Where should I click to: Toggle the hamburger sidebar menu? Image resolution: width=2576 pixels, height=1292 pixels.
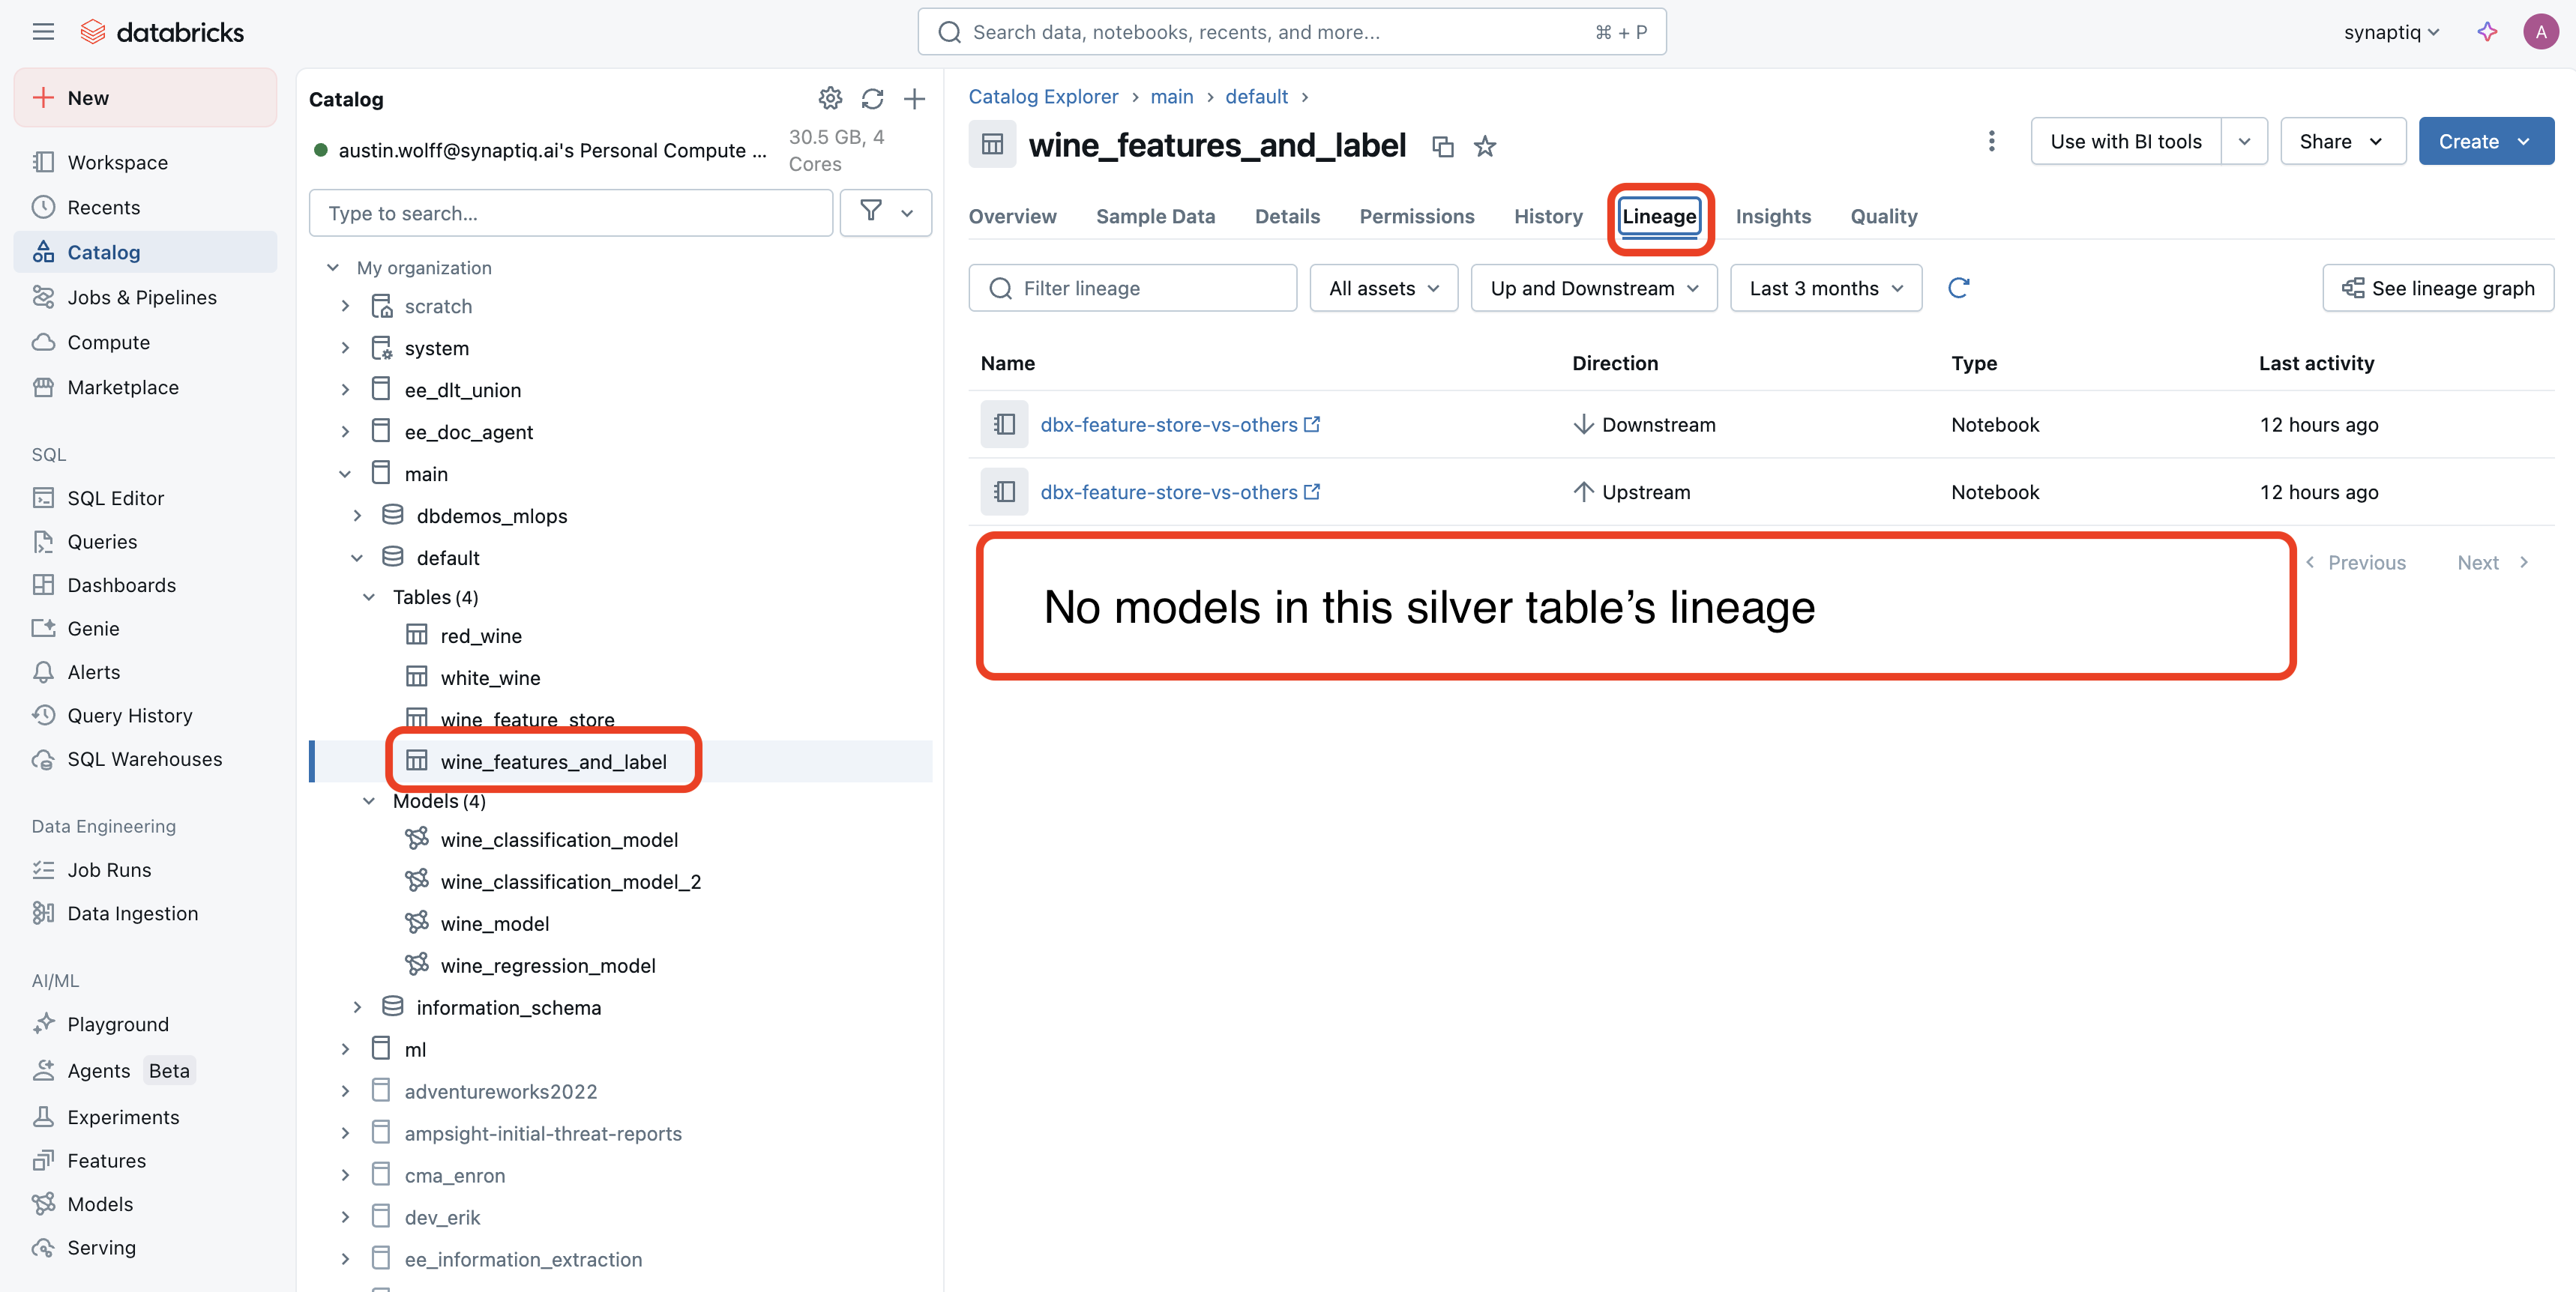[43, 32]
